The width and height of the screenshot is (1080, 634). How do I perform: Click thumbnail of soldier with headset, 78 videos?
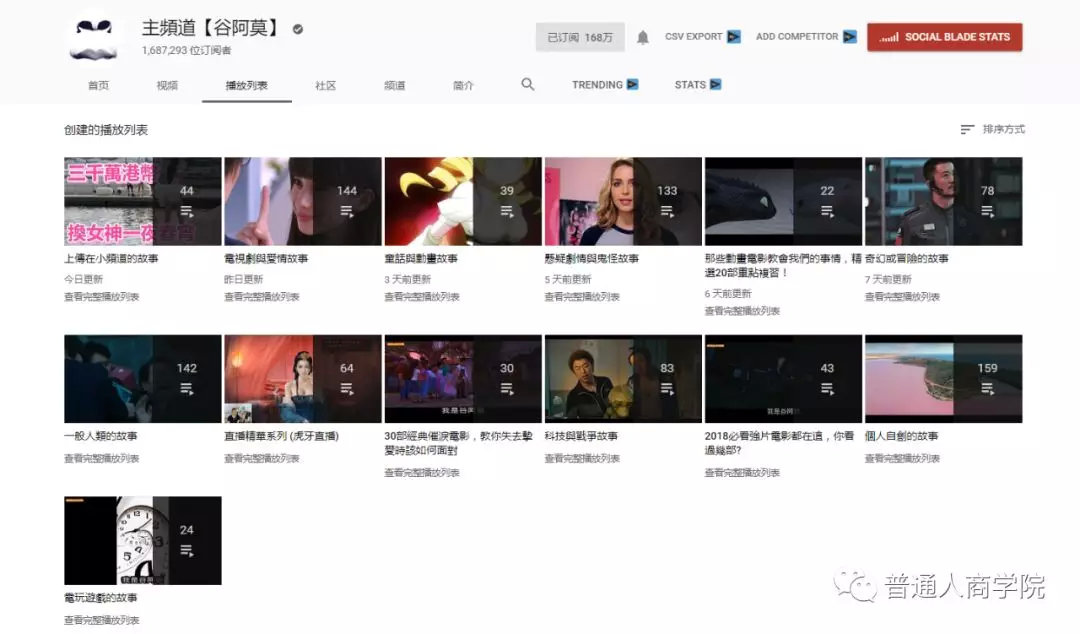tap(943, 201)
